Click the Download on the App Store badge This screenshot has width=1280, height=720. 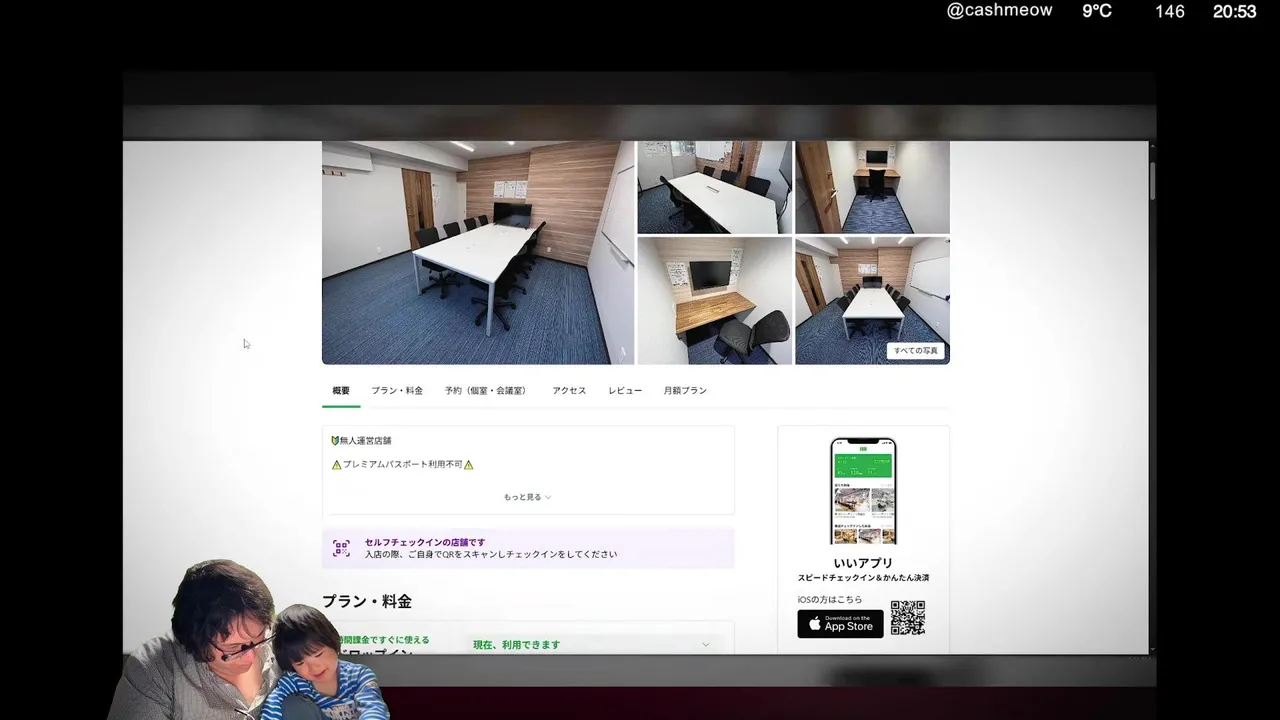pyautogui.click(x=840, y=624)
